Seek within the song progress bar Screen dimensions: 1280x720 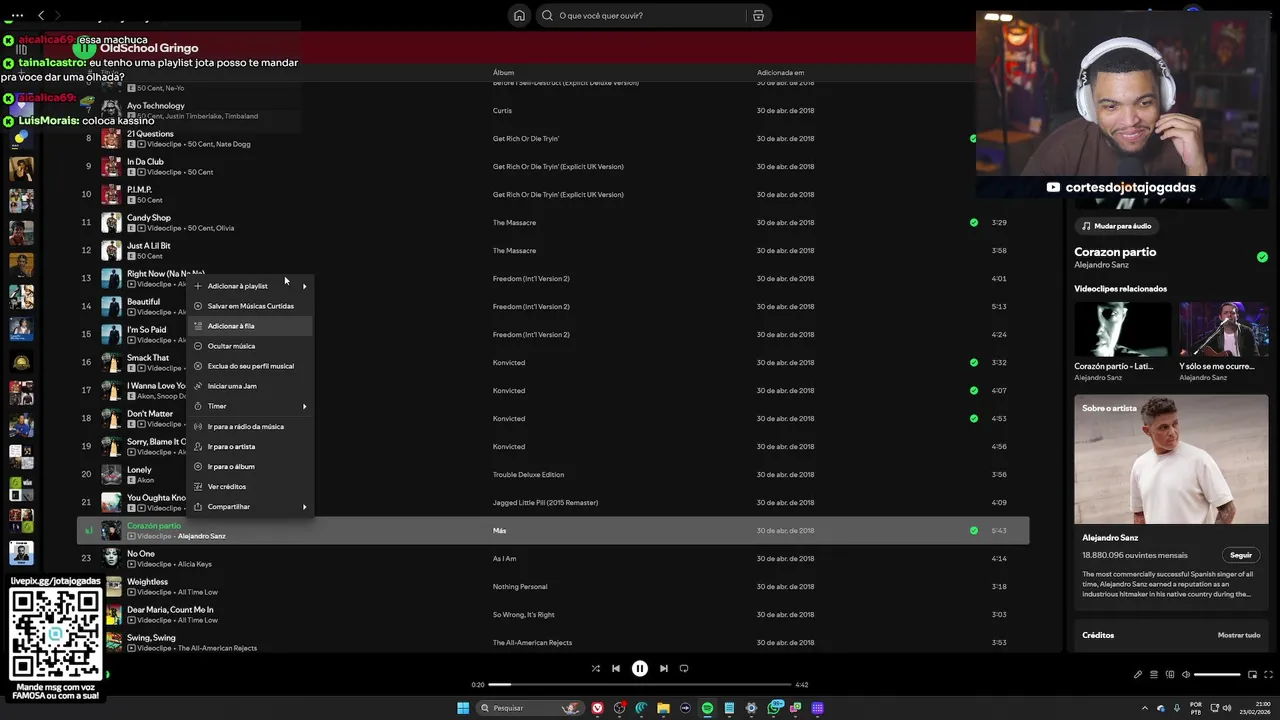coord(640,685)
